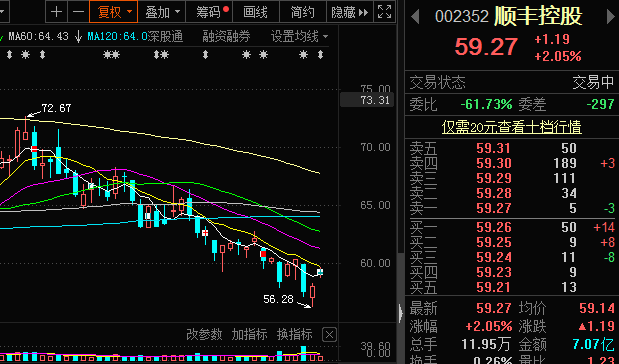Switch to 简约 simplified mode

(303, 12)
